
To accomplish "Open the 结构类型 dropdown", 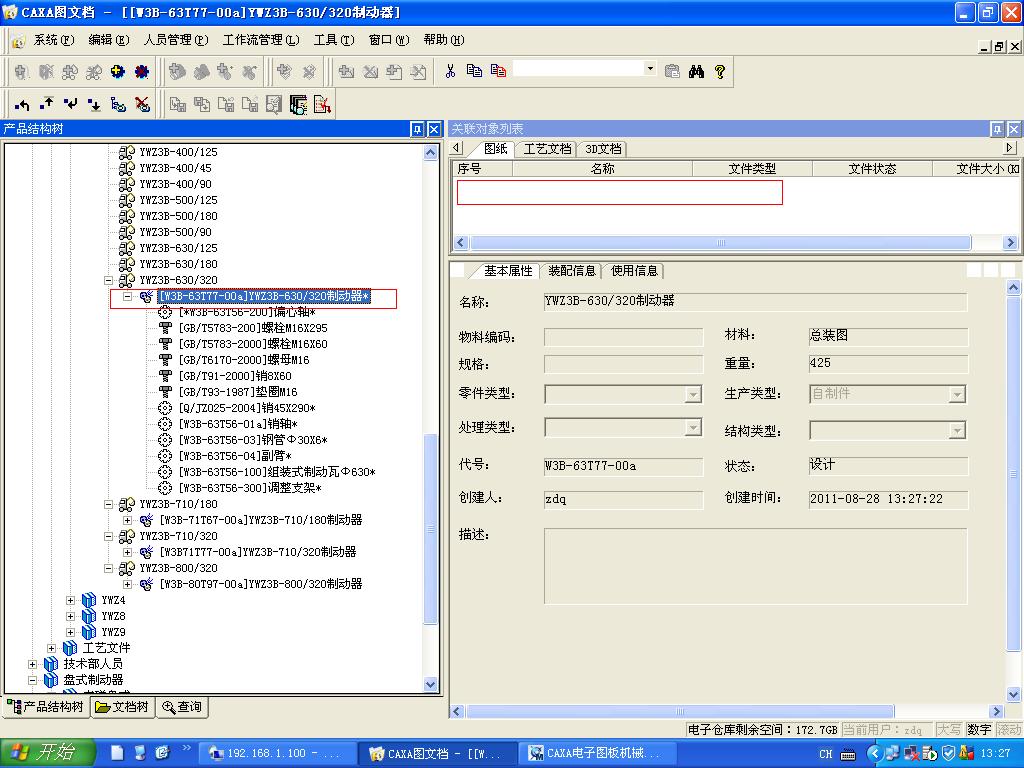I will [957, 431].
